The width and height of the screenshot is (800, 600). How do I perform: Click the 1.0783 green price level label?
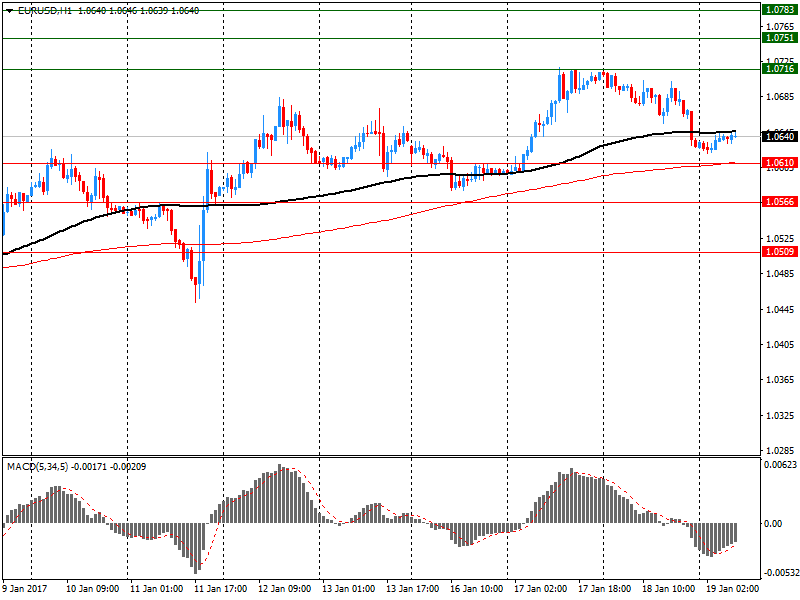point(780,10)
